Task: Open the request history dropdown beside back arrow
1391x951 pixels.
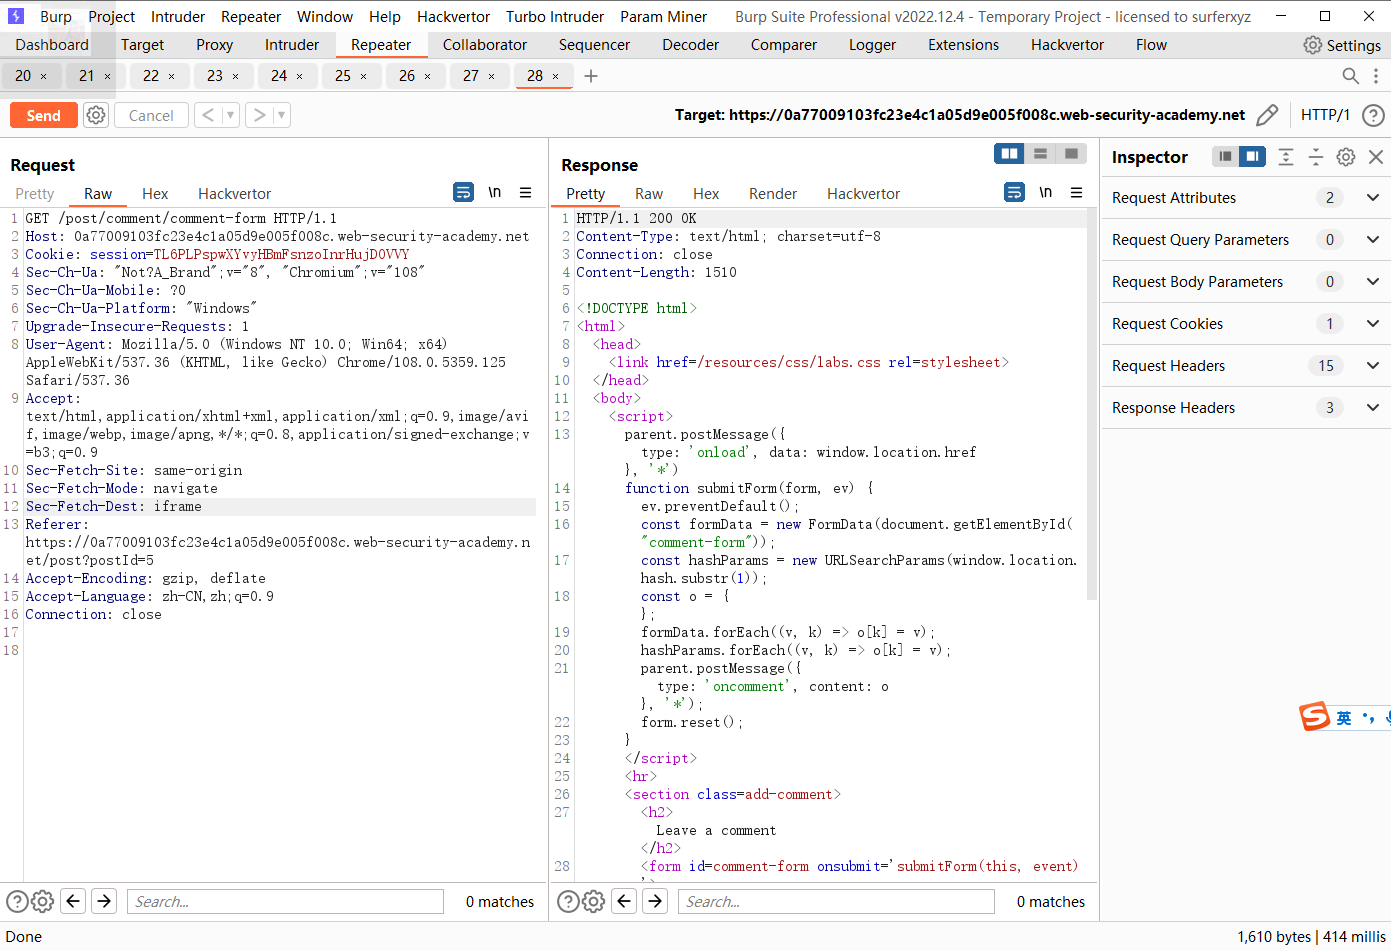Action: (230, 115)
